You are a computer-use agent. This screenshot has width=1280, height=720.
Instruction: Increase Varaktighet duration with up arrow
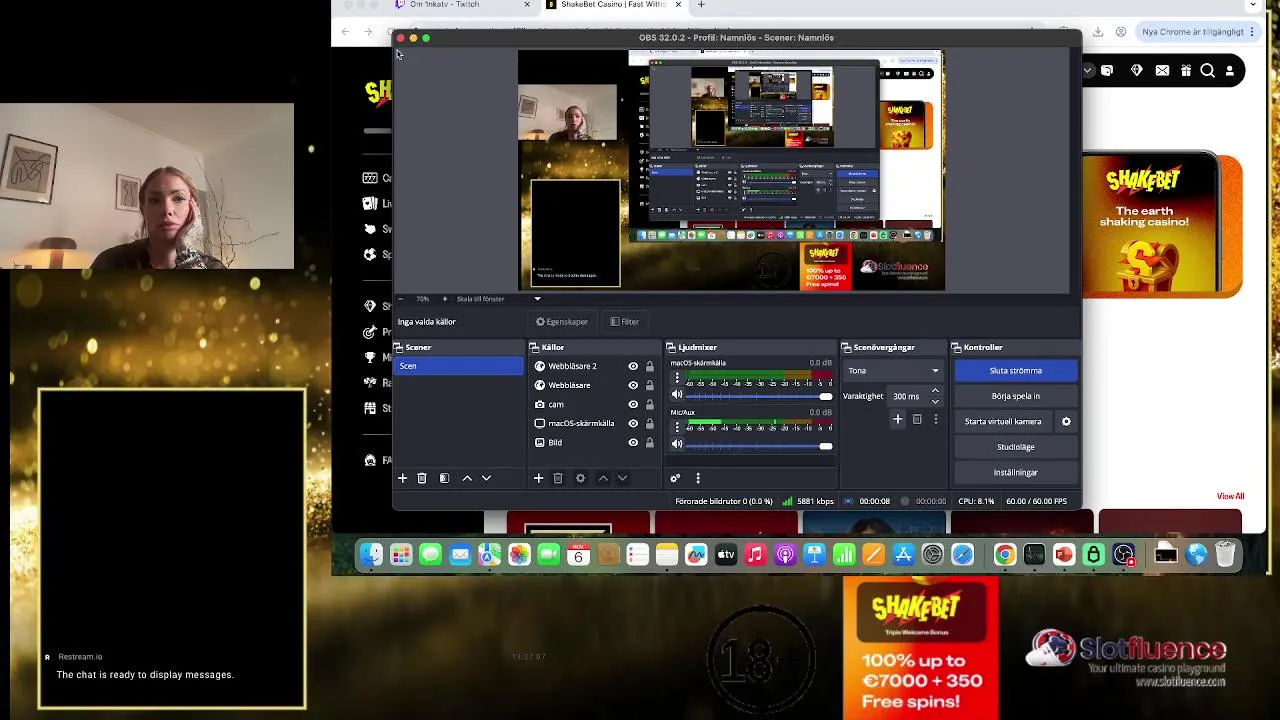[935, 391]
